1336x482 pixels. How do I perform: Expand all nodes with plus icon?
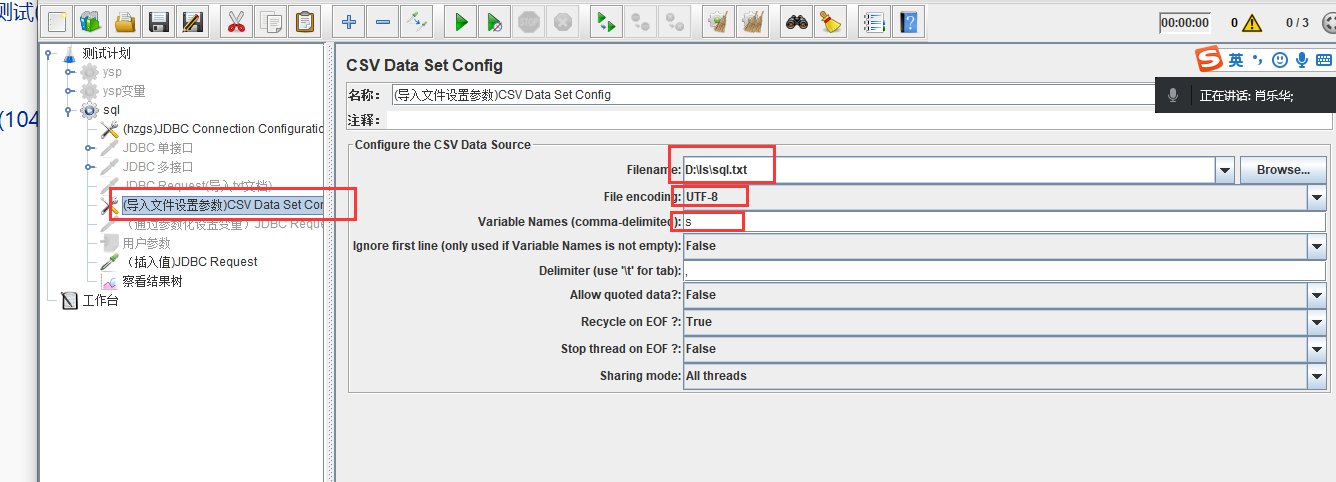[x=348, y=22]
